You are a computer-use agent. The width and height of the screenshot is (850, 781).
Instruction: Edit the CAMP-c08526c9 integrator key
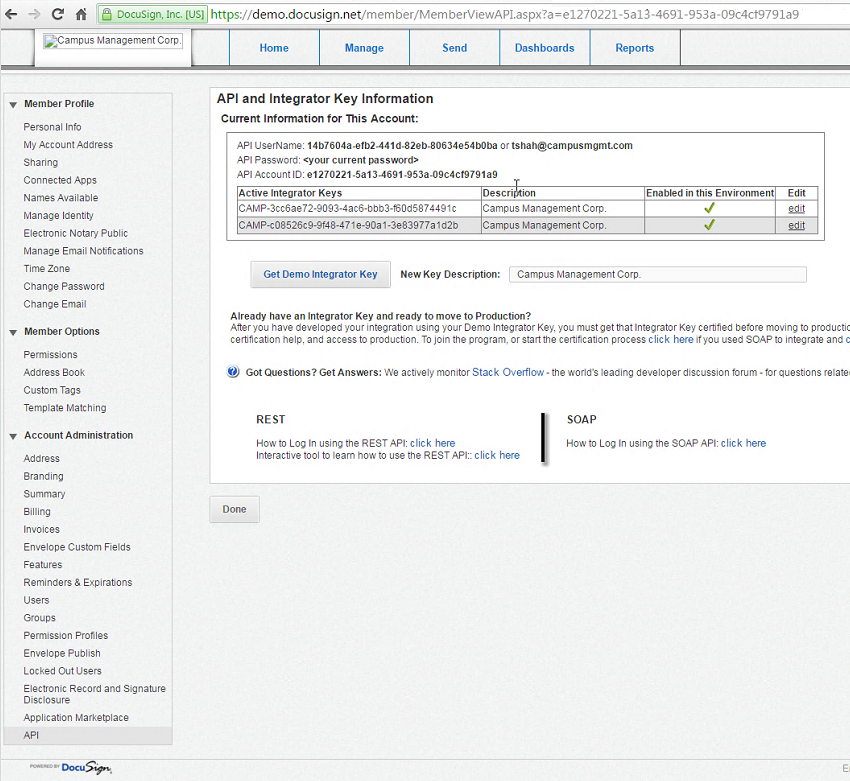[x=796, y=225]
